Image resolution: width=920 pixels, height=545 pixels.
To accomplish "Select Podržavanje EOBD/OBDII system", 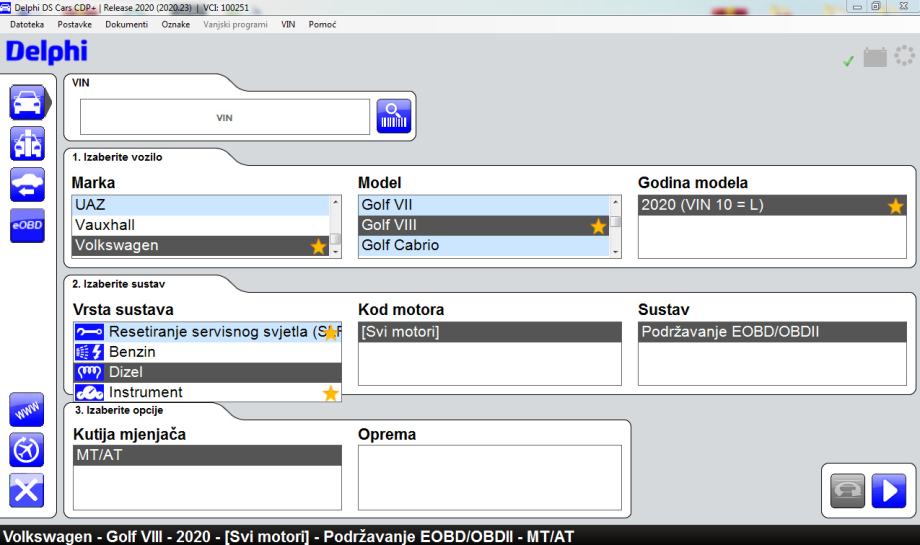I will coord(772,332).
